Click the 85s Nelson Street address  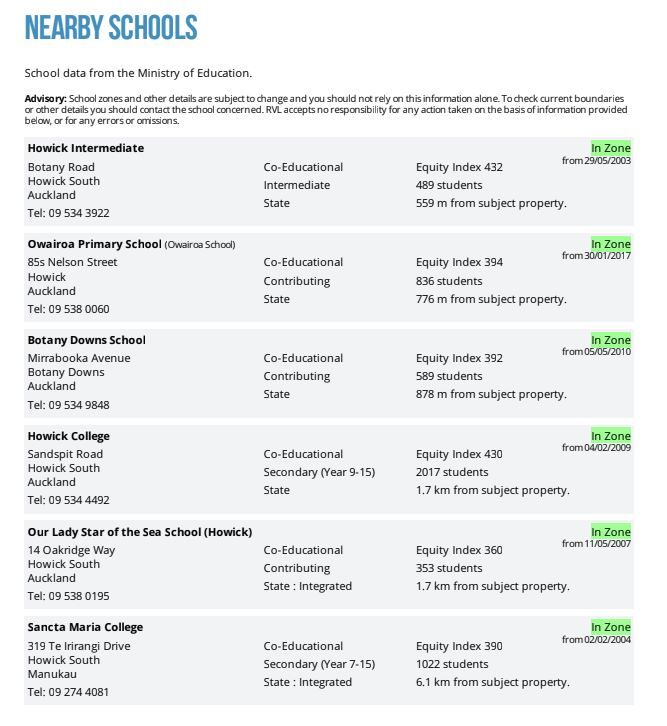click(x=73, y=262)
